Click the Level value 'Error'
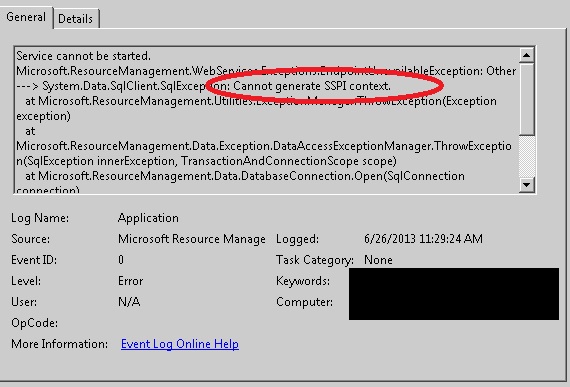The image size is (570, 387). coord(131,281)
